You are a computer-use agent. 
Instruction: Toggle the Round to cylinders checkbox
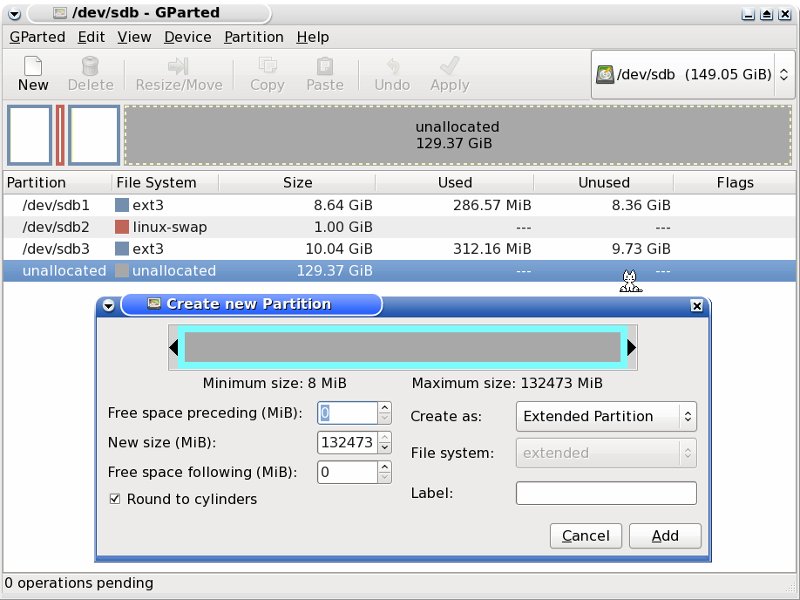(x=115, y=499)
